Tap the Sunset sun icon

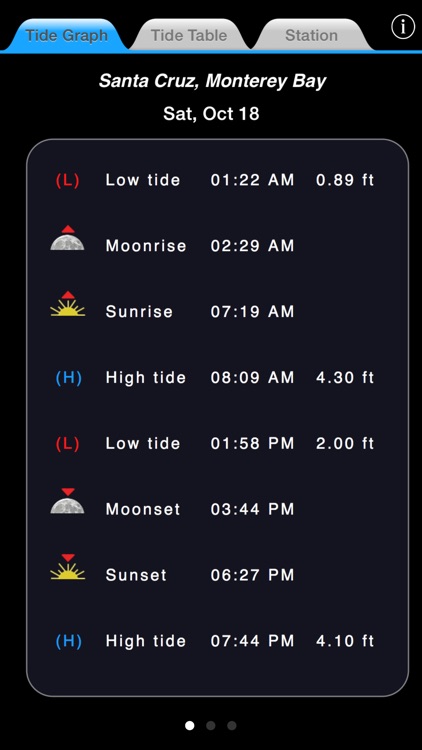click(x=67, y=567)
